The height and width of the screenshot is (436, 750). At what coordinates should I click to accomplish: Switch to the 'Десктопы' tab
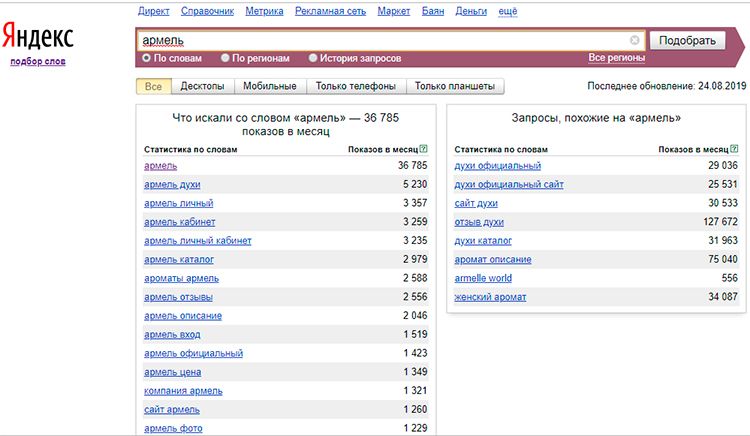click(202, 86)
